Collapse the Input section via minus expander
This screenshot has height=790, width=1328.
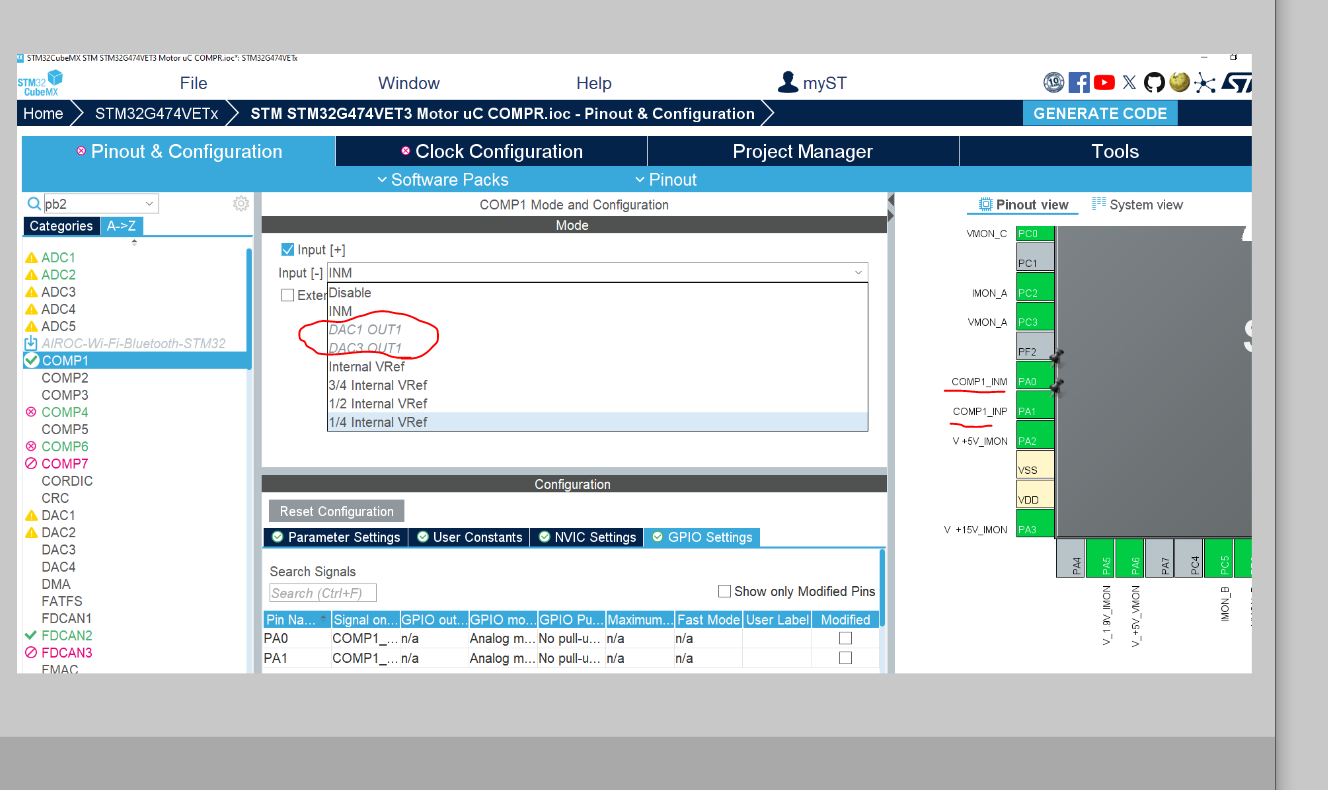(316, 272)
